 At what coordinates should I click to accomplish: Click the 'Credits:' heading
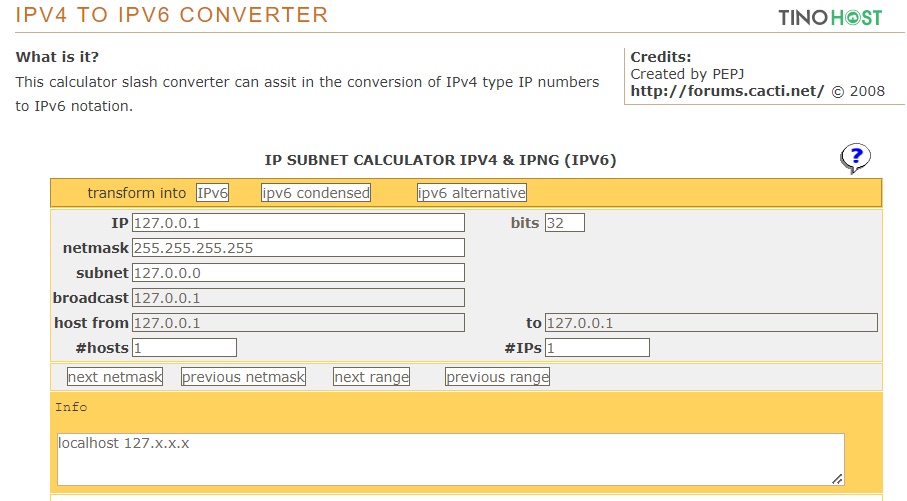[x=661, y=57]
